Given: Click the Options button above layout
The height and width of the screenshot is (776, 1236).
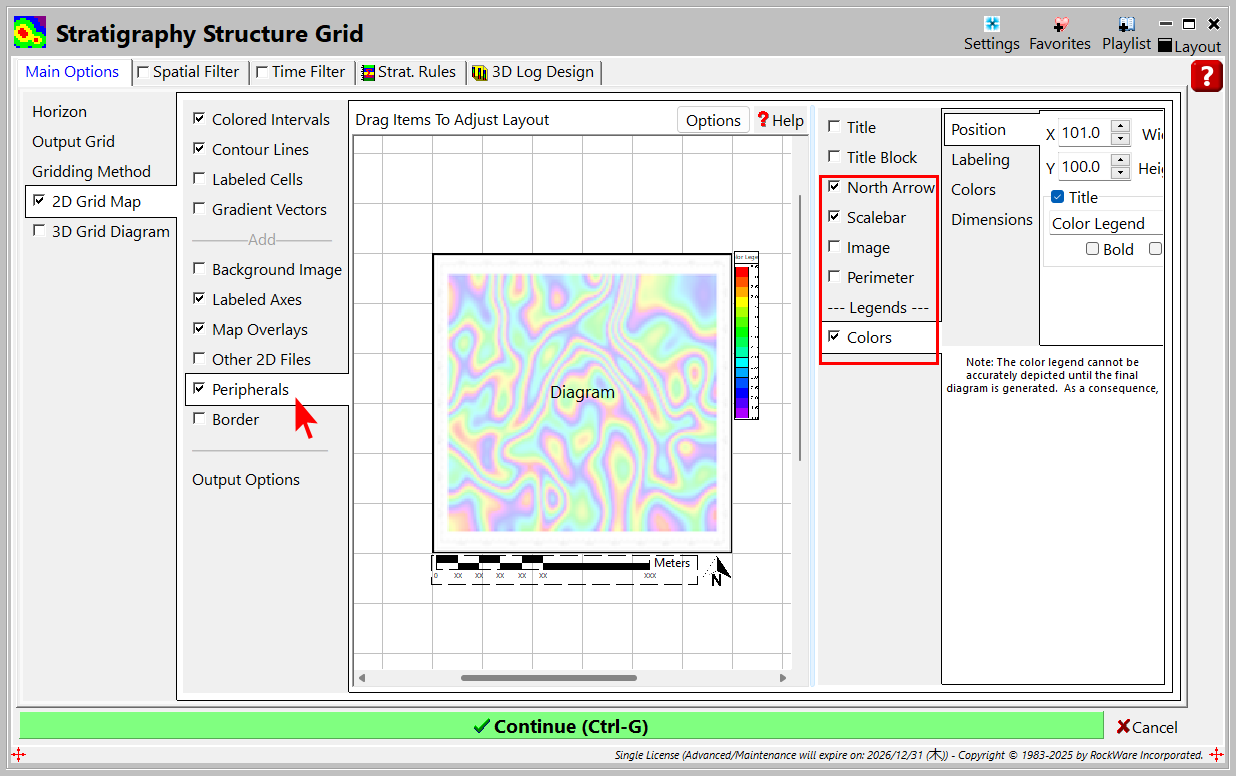Looking at the screenshot, I should point(713,120).
